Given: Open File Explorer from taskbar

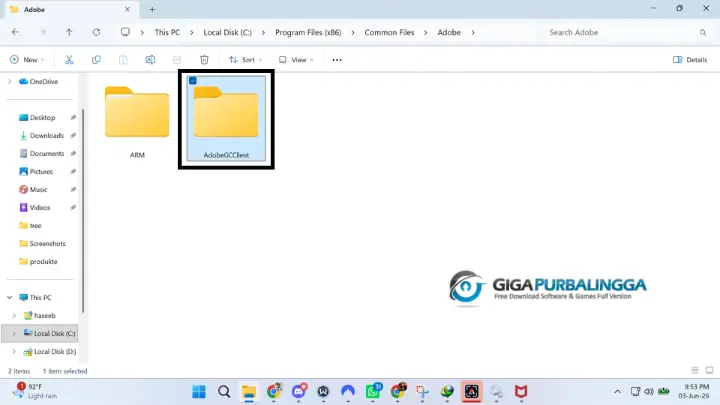Looking at the screenshot, I should (249, 392).
